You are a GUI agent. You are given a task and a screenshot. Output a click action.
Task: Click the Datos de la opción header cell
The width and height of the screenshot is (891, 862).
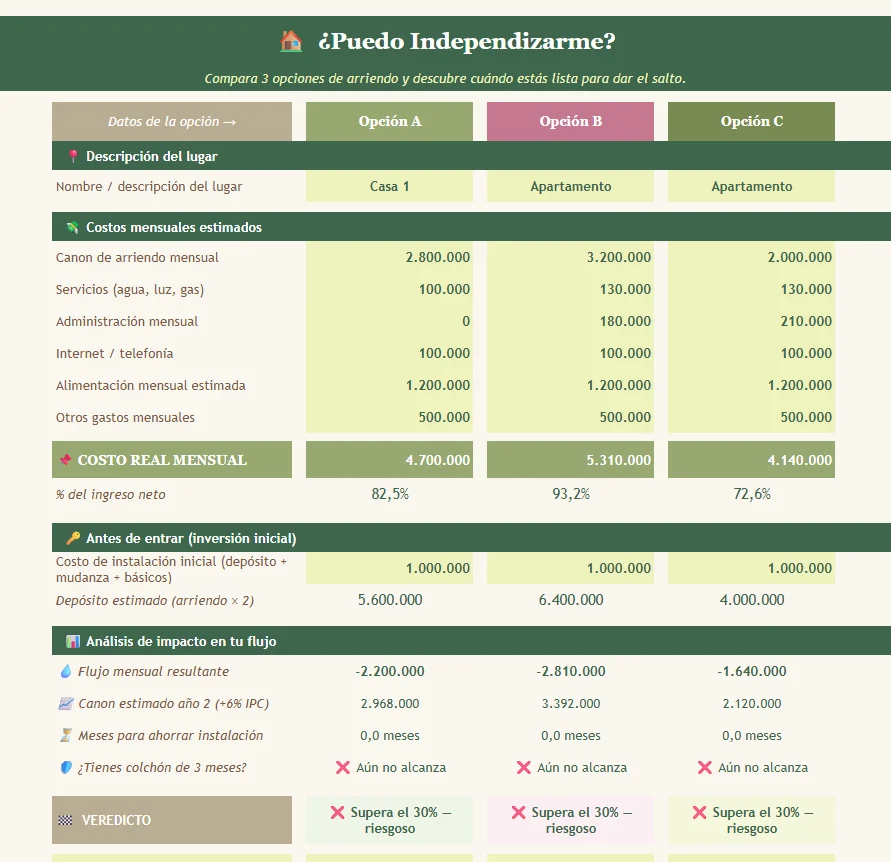click(x=172, y=121)
